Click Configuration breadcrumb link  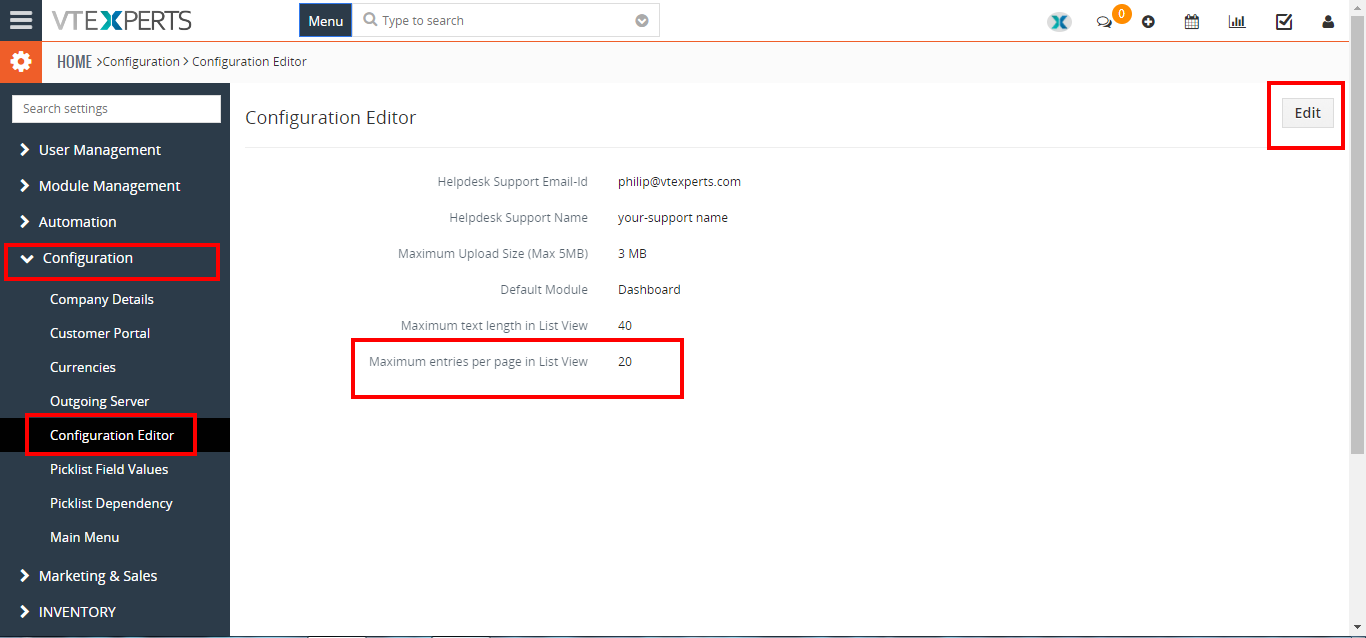click(141, 62)
